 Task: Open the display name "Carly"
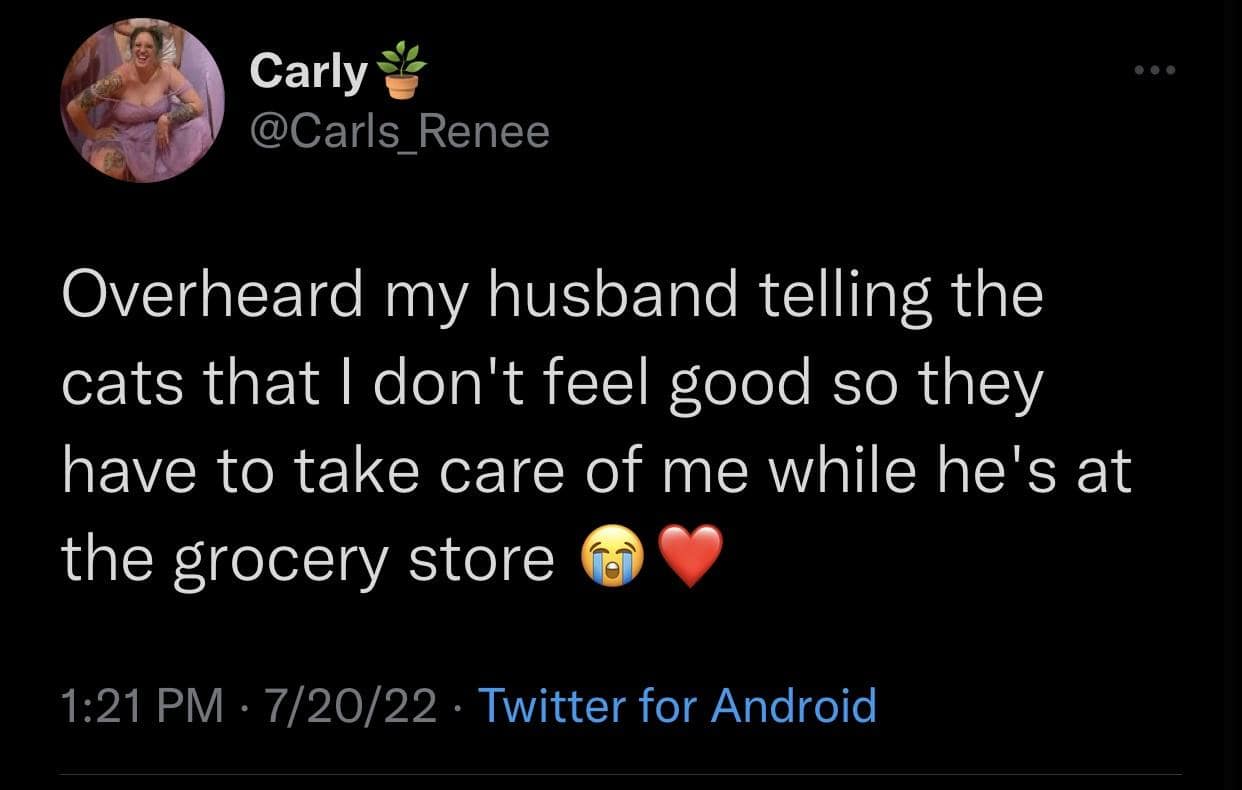(x=308, y=72)
